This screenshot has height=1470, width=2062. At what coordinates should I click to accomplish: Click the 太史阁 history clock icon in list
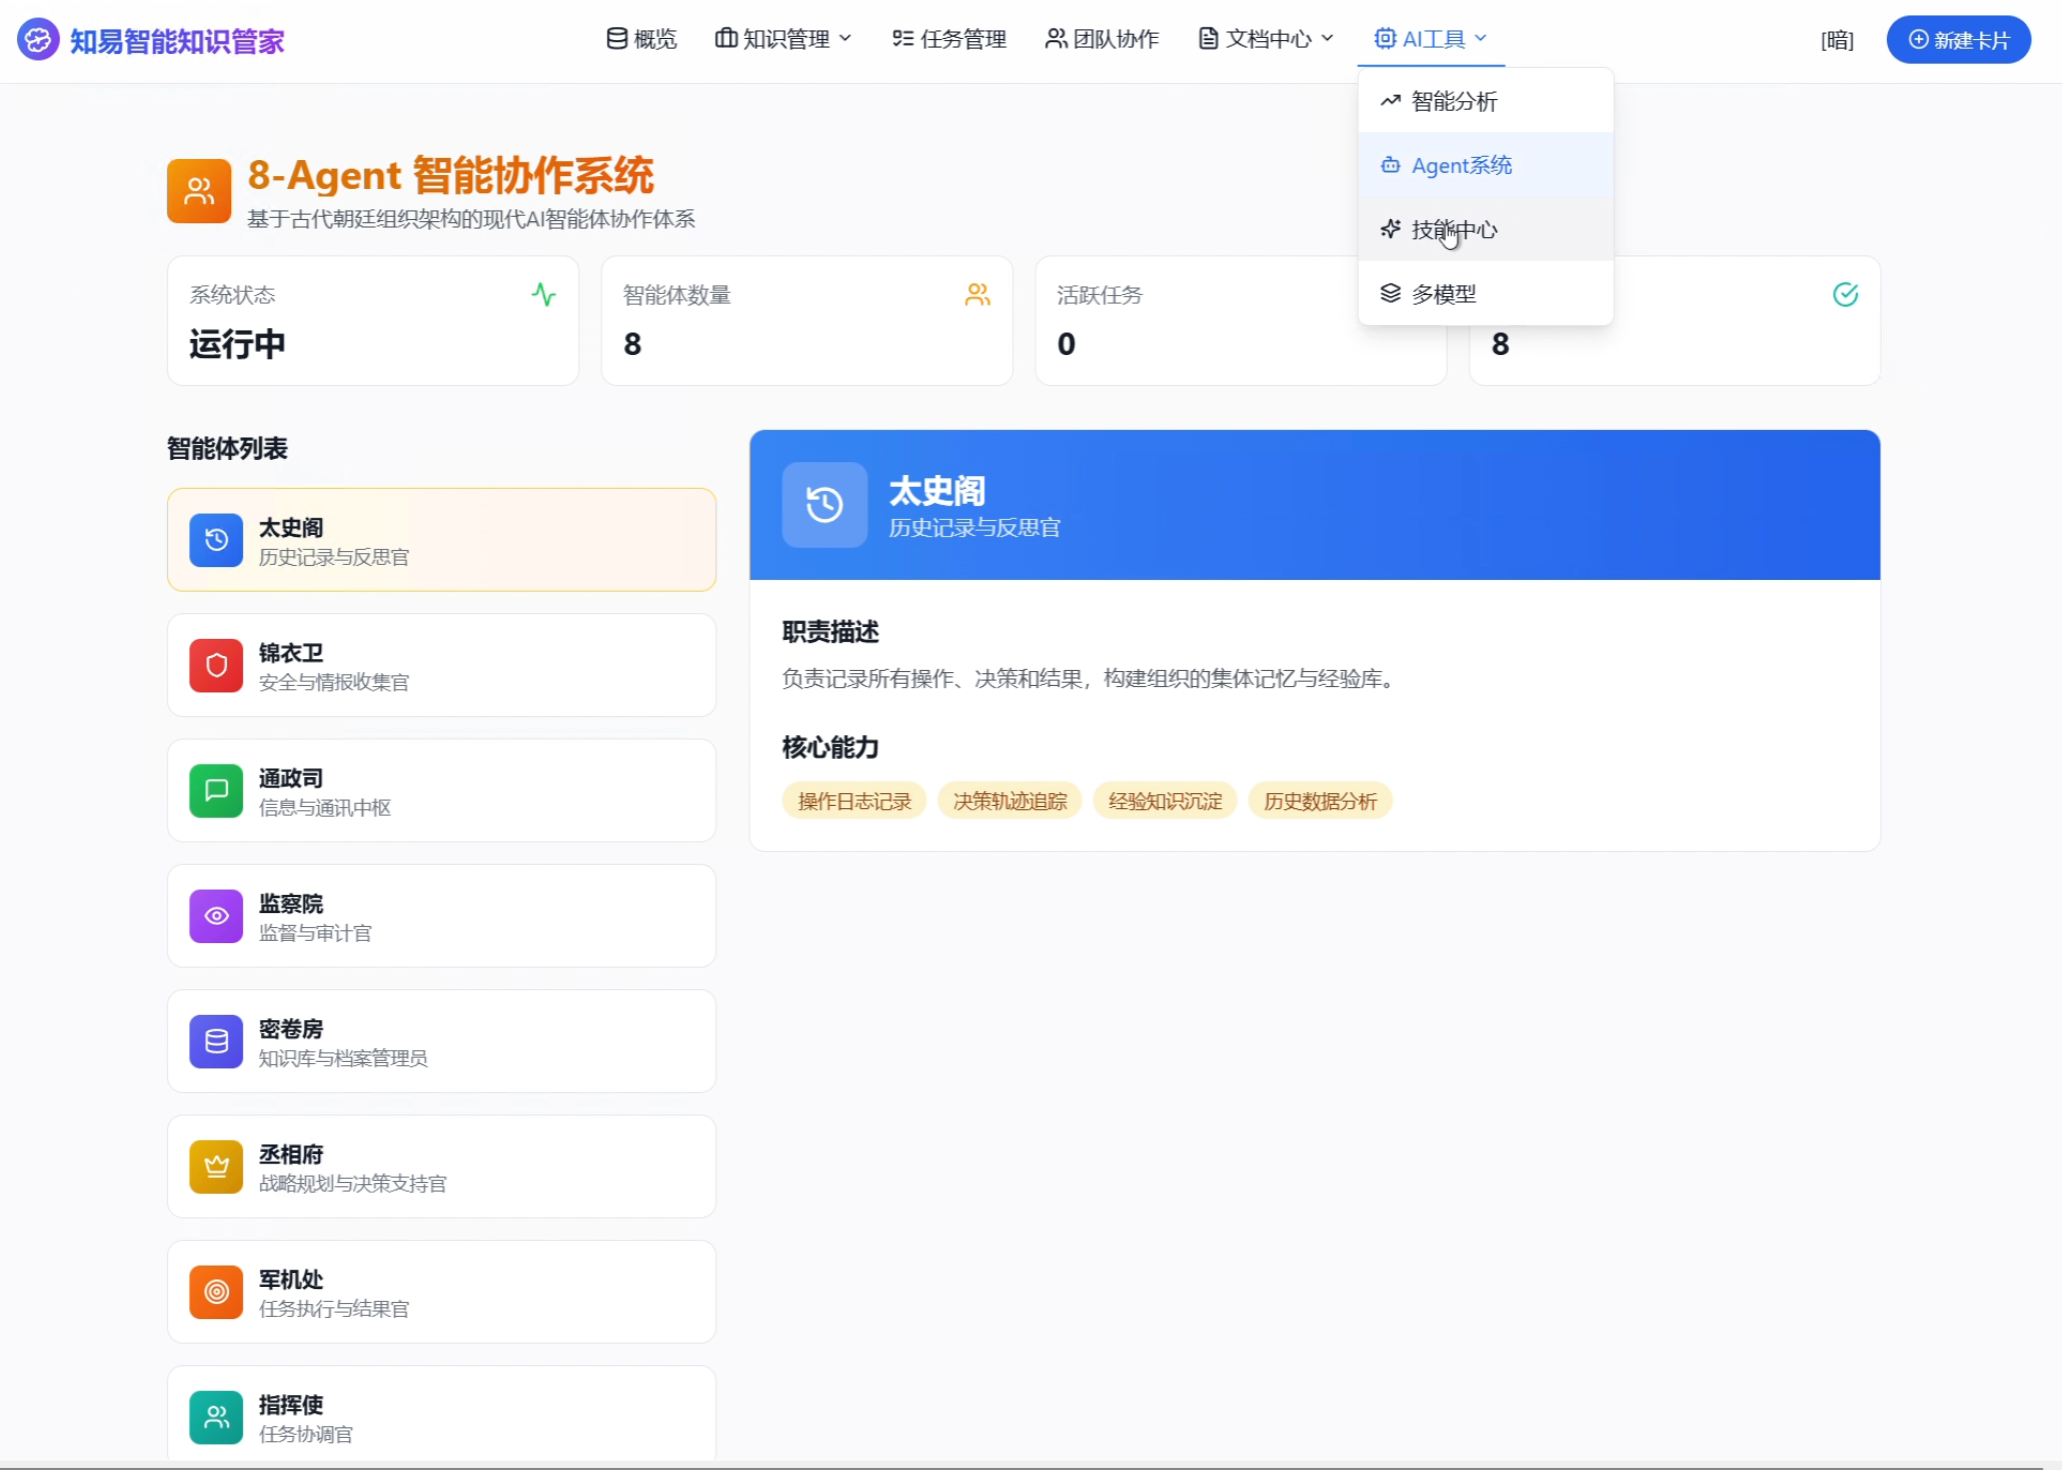tap(216, 540)
